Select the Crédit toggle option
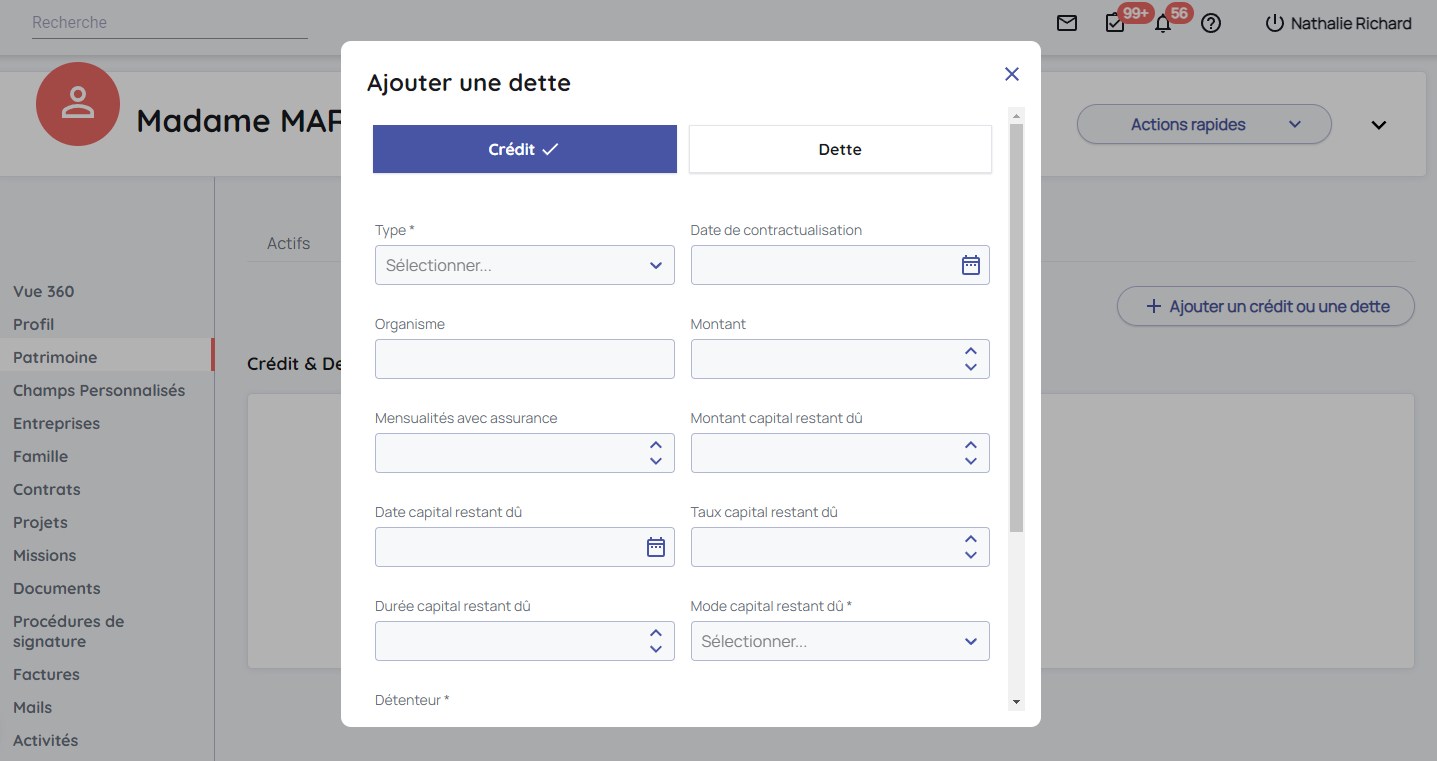 coord(524,149)
